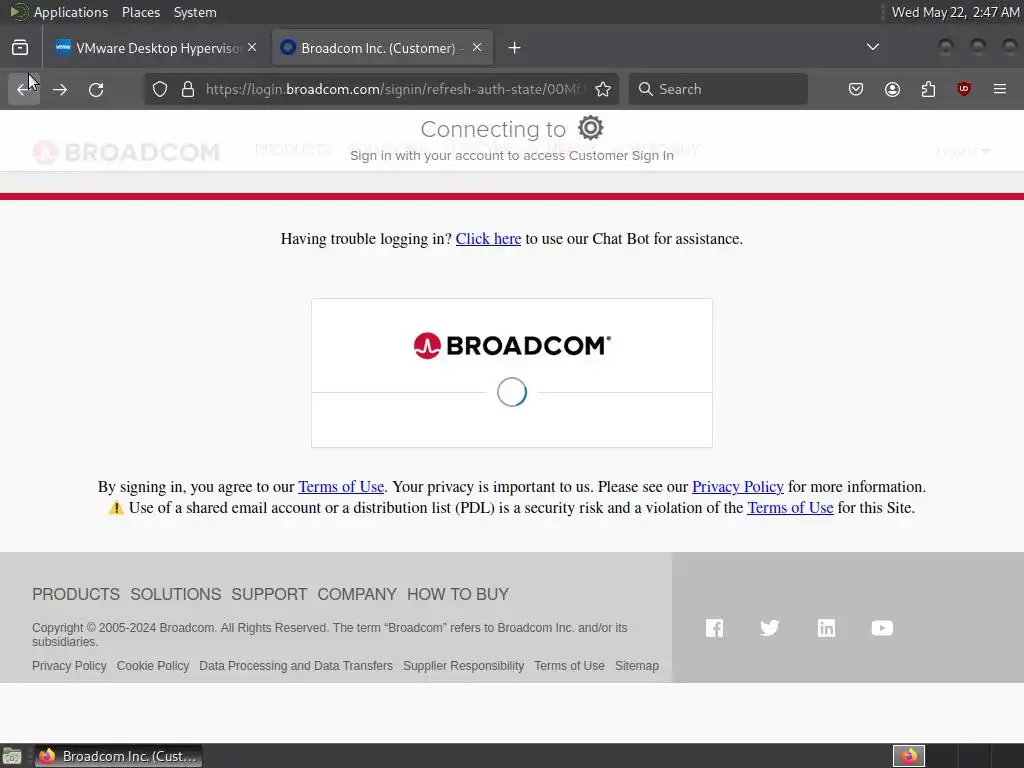The height and width of the screenshot is (768, 1024).
Task: Open Broadcom's Twitter icon
Action: 770,628
